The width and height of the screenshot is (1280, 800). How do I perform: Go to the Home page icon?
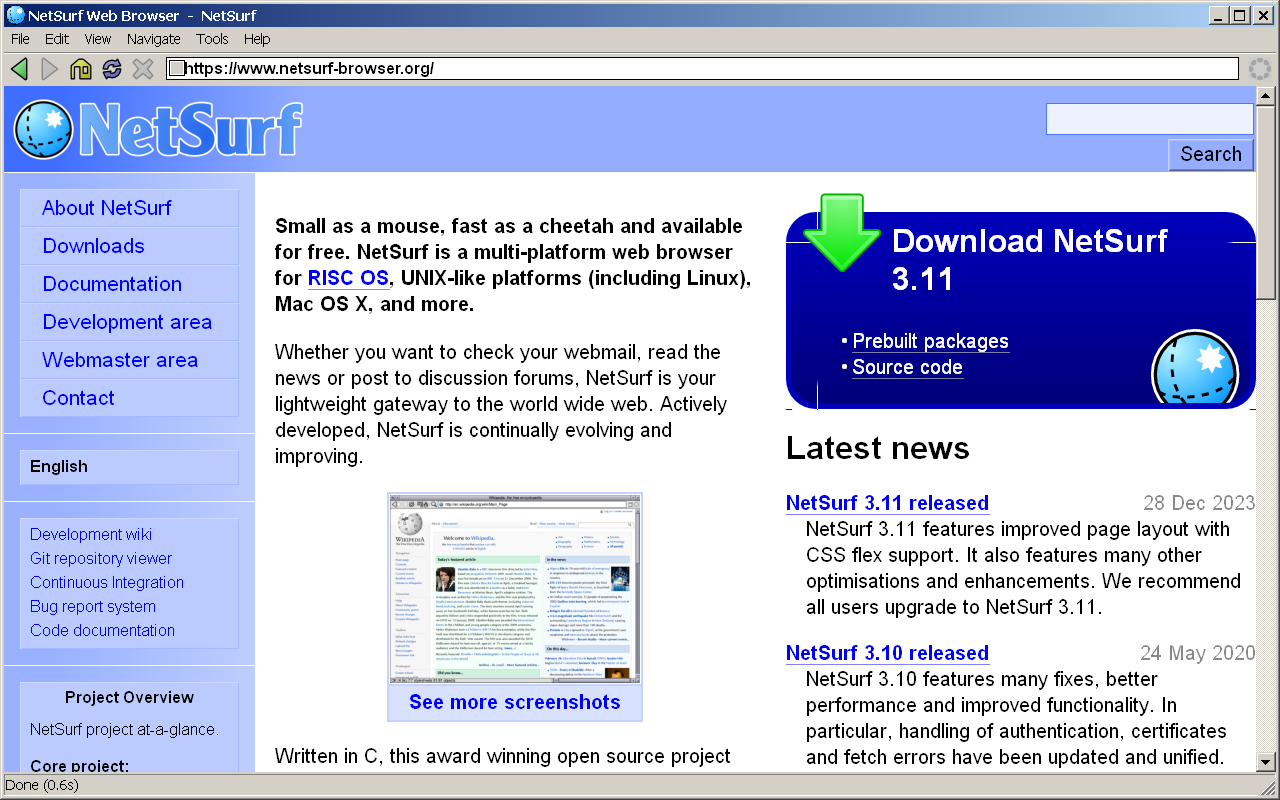(81, 69)
